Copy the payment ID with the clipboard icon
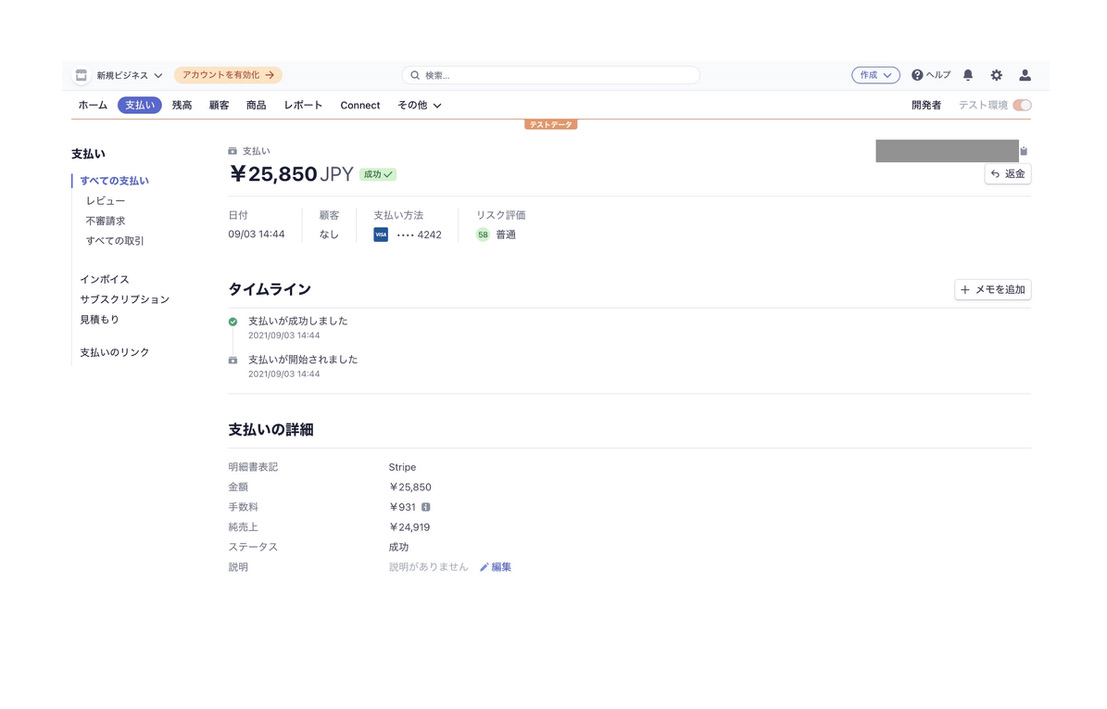Image resolution: width=1107 pixels, height=709 pixels. 1022,150
